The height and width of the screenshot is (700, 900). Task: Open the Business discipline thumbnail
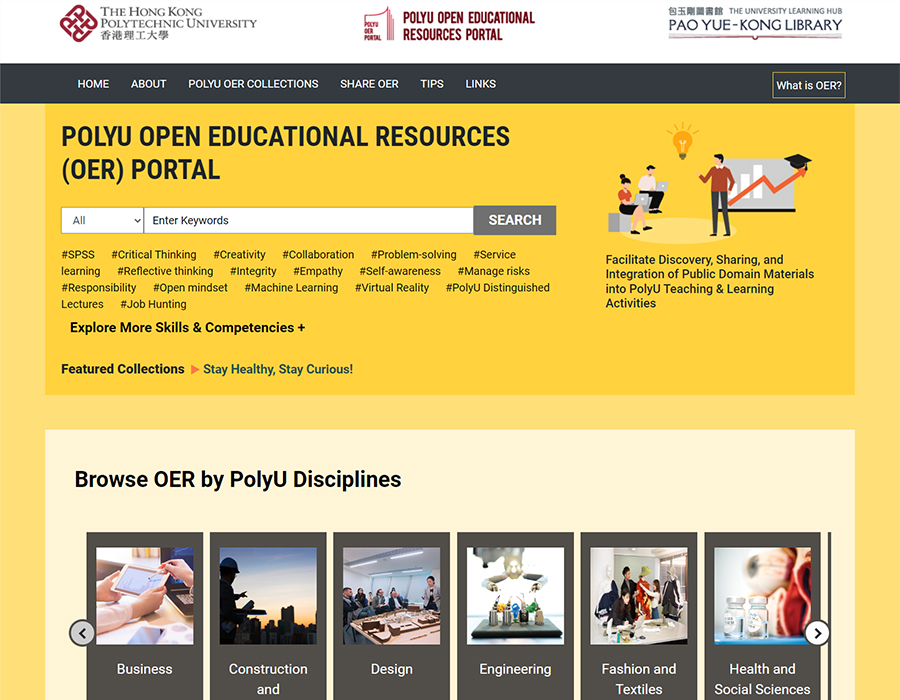145,596
